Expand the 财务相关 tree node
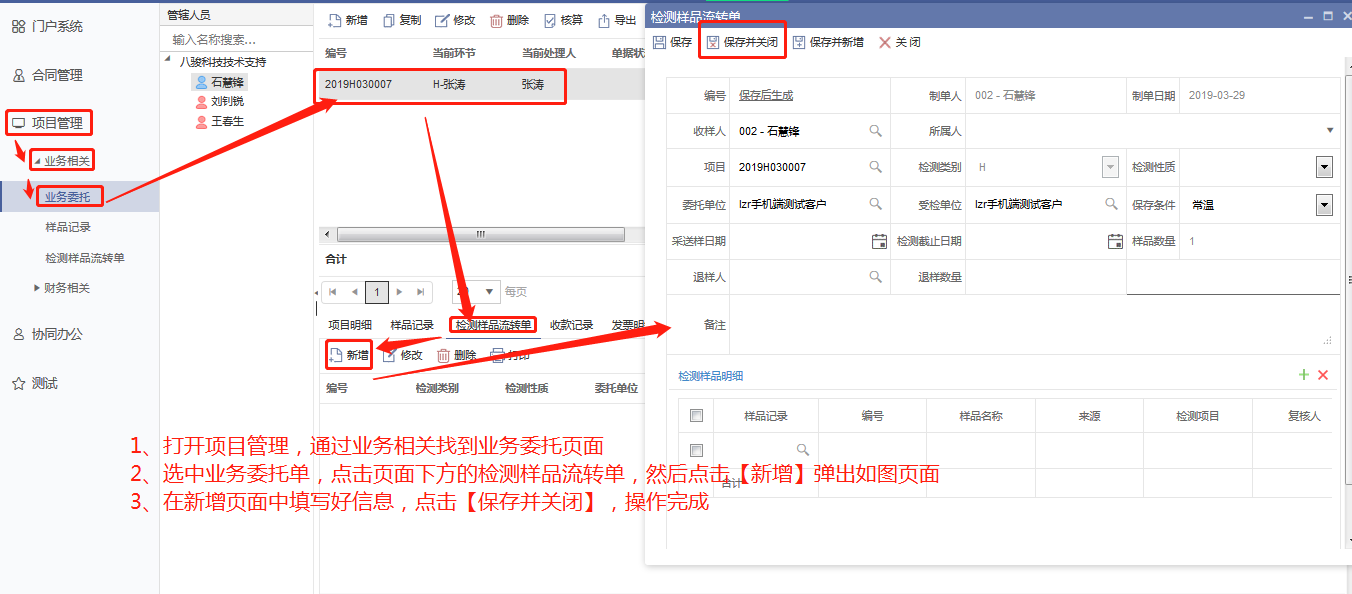This screenshot has width=1352, height=594. point(38,288)
